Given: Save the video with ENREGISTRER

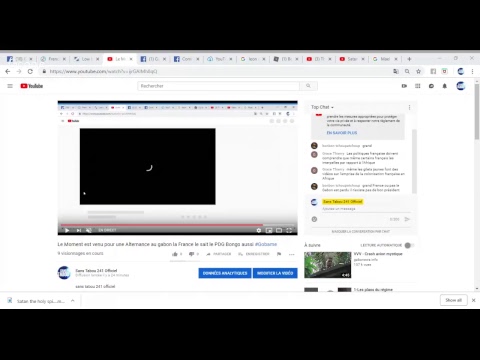Looking at the screenshot, I should tap(254, 254).
